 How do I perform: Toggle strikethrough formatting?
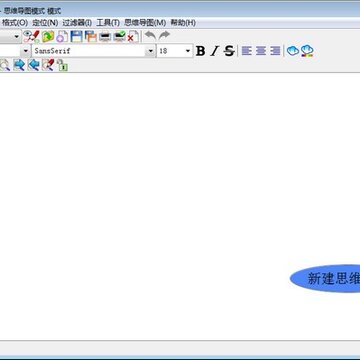coord(229,51)
